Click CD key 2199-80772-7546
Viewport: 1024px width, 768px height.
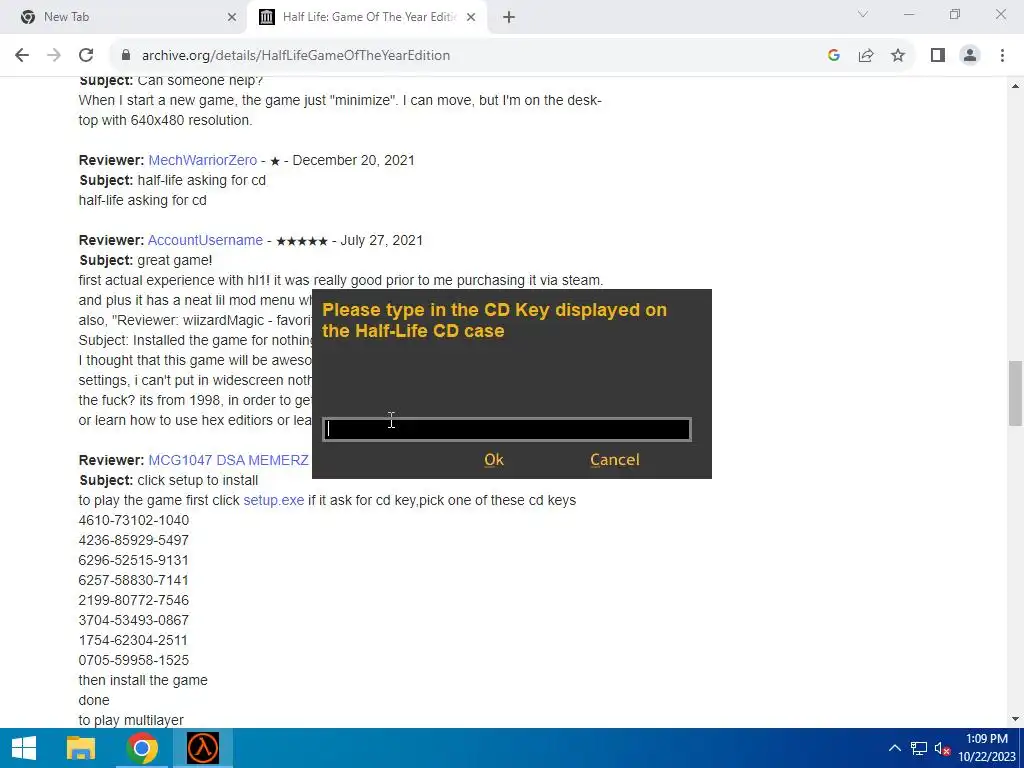click(134, 600)
